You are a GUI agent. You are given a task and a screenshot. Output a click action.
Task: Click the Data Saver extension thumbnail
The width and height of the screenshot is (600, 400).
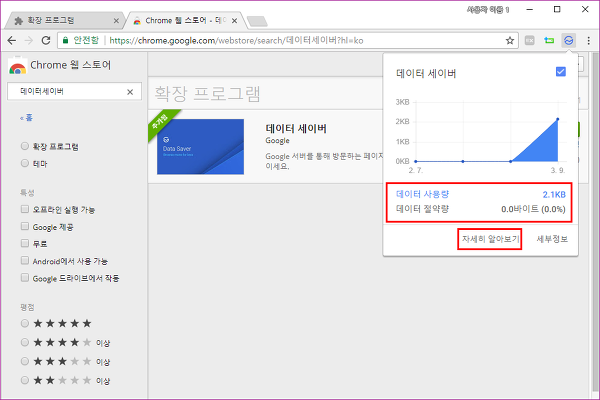click(x=200, y=147)
